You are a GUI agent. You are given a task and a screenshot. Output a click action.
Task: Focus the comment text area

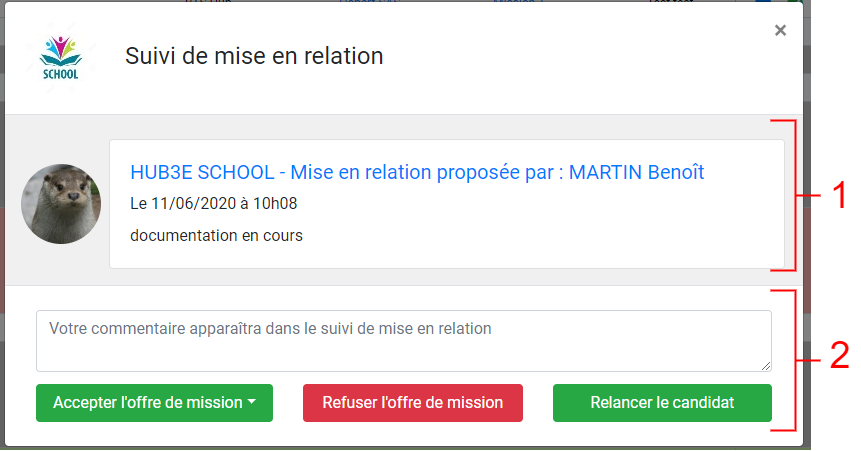point(404,341)
